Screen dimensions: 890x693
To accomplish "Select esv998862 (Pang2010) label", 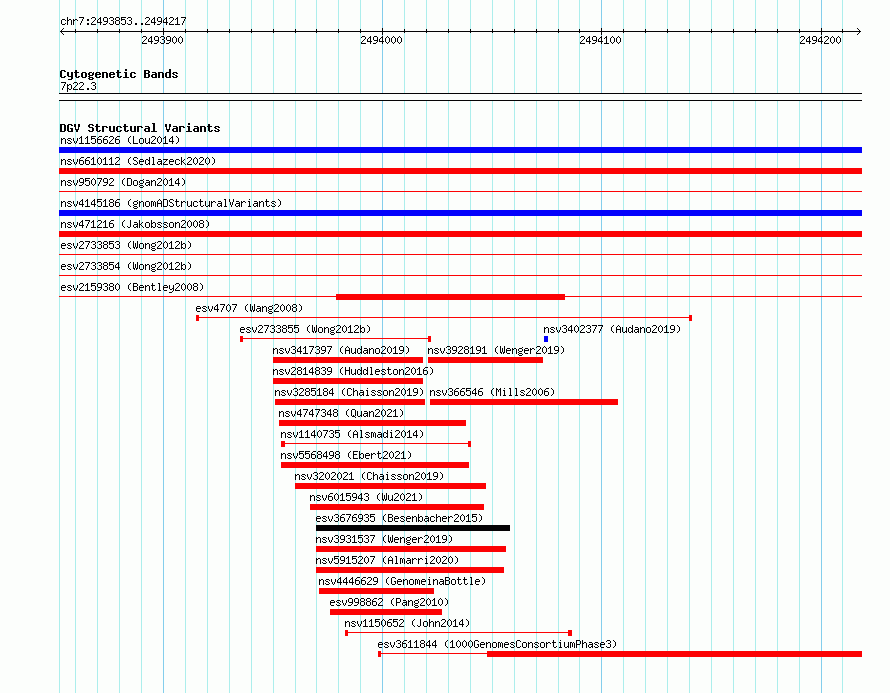I will point(389,602).
